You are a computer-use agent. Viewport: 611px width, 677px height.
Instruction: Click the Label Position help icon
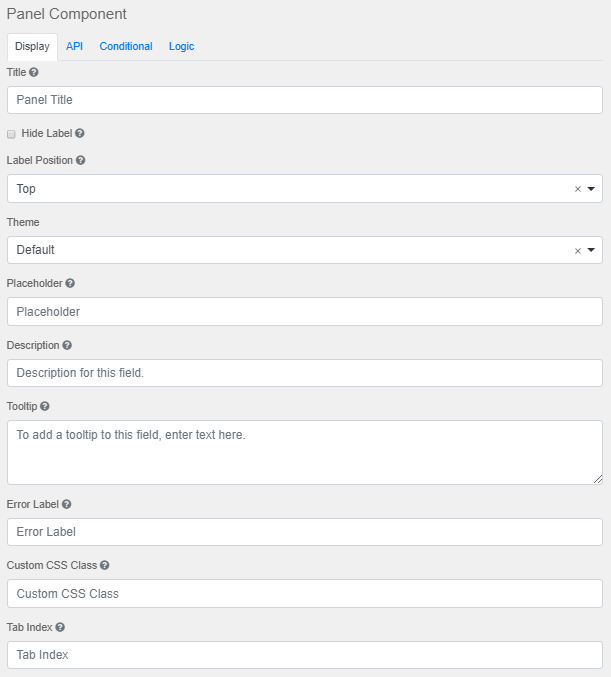pyautogui.click(x=81, y=160)
